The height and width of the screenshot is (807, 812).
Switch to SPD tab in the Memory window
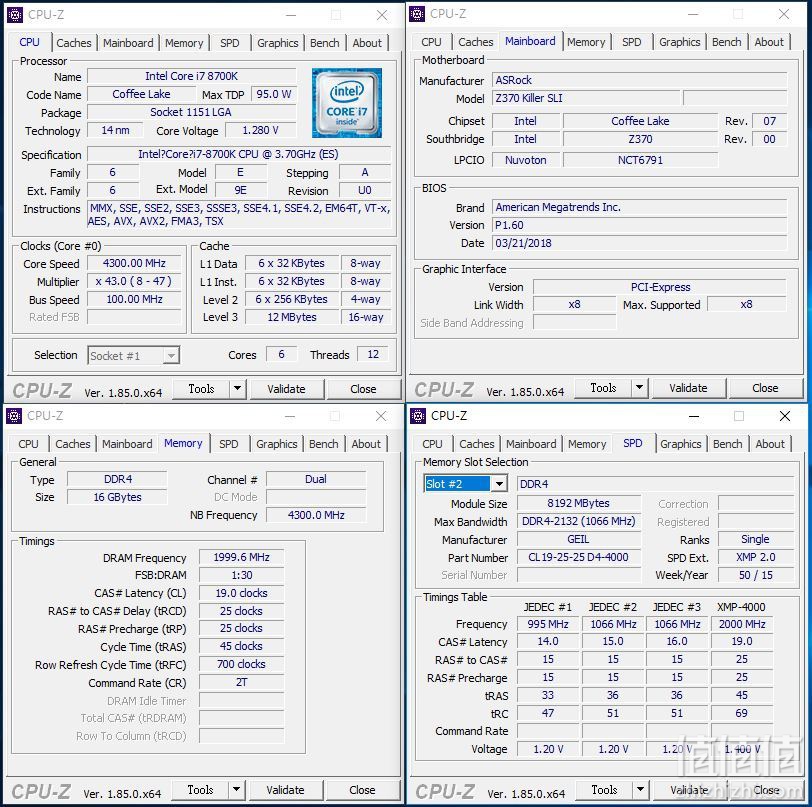coord(228,444)
